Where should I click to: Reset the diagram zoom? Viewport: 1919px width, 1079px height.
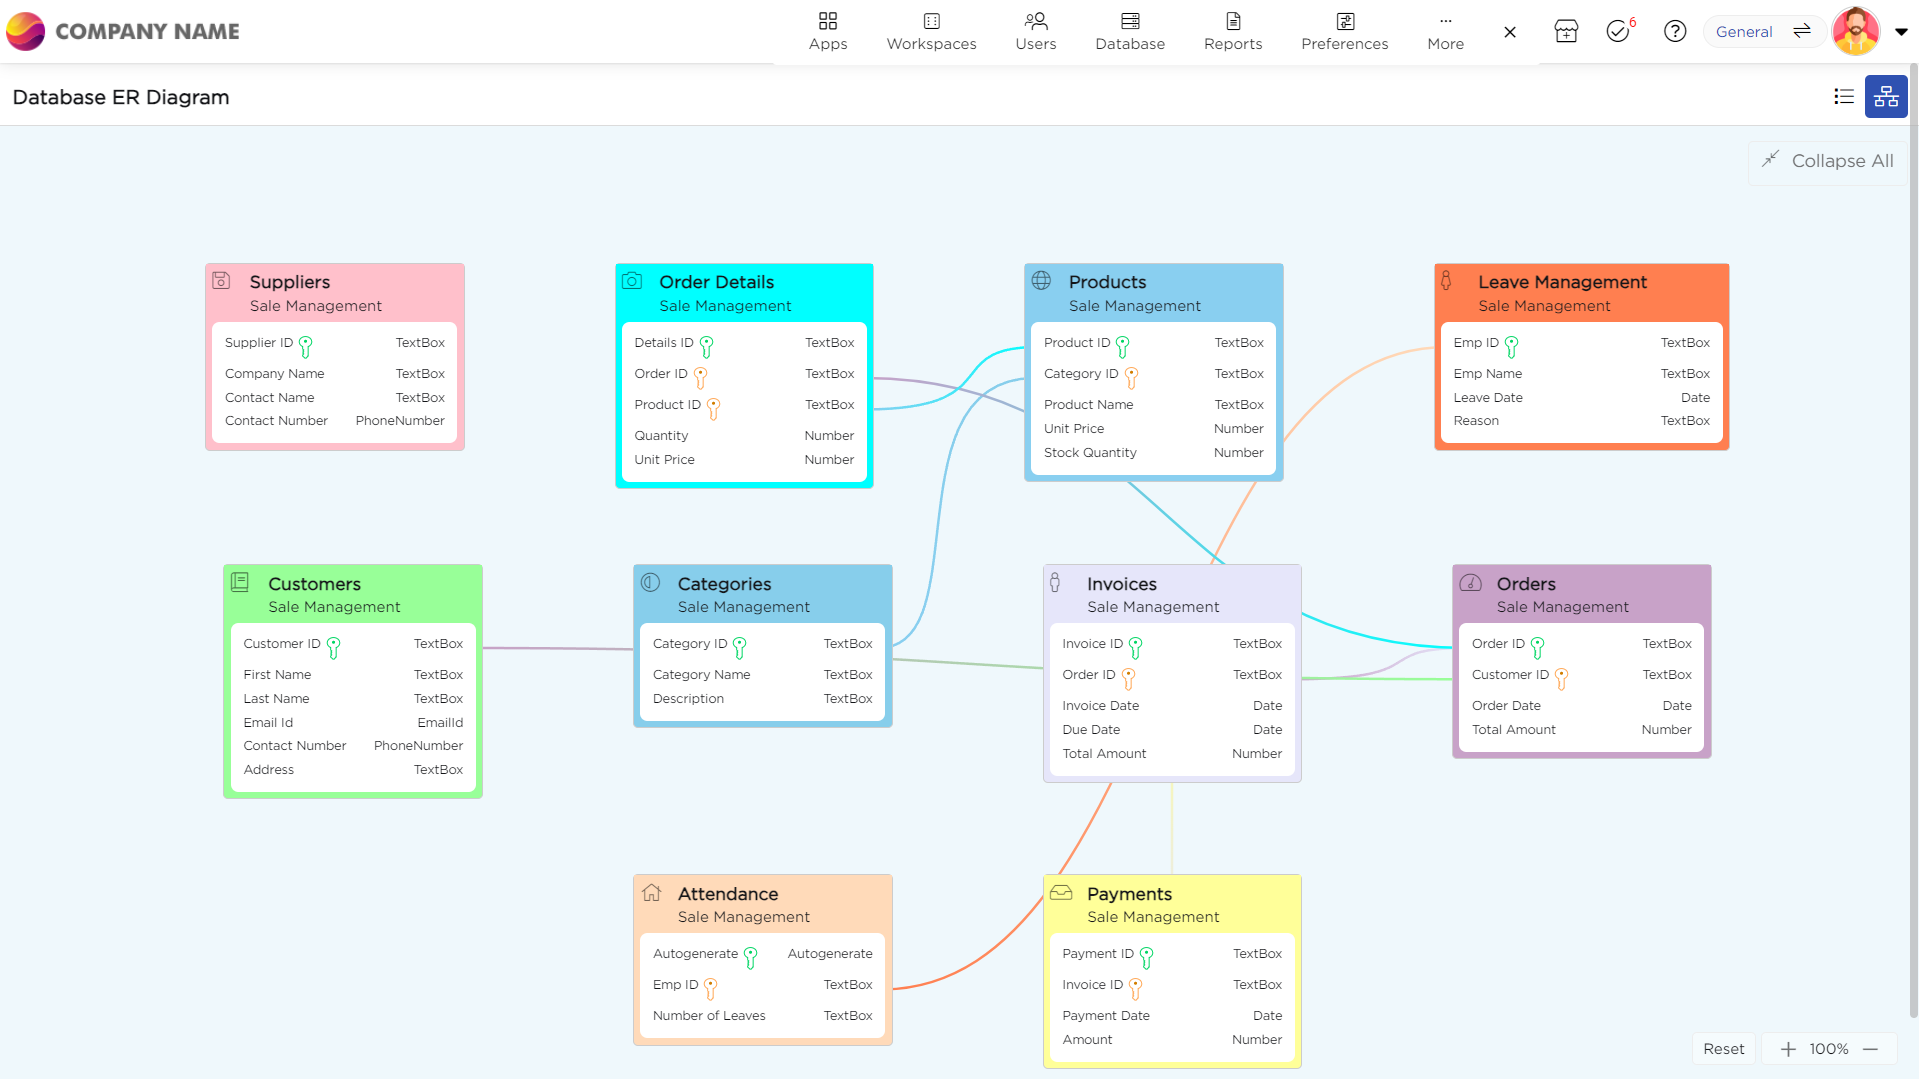(x=1723, y=1048)
